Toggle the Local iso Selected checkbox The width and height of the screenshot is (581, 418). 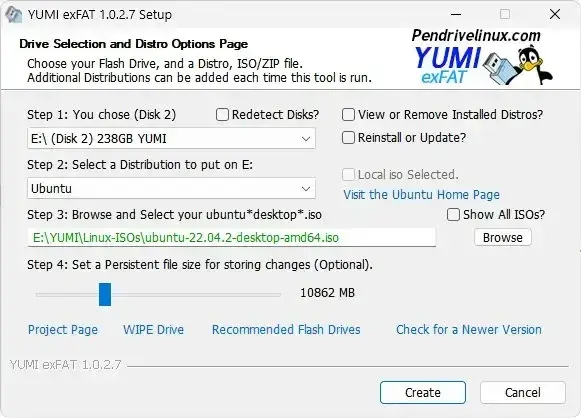point(348,175)
